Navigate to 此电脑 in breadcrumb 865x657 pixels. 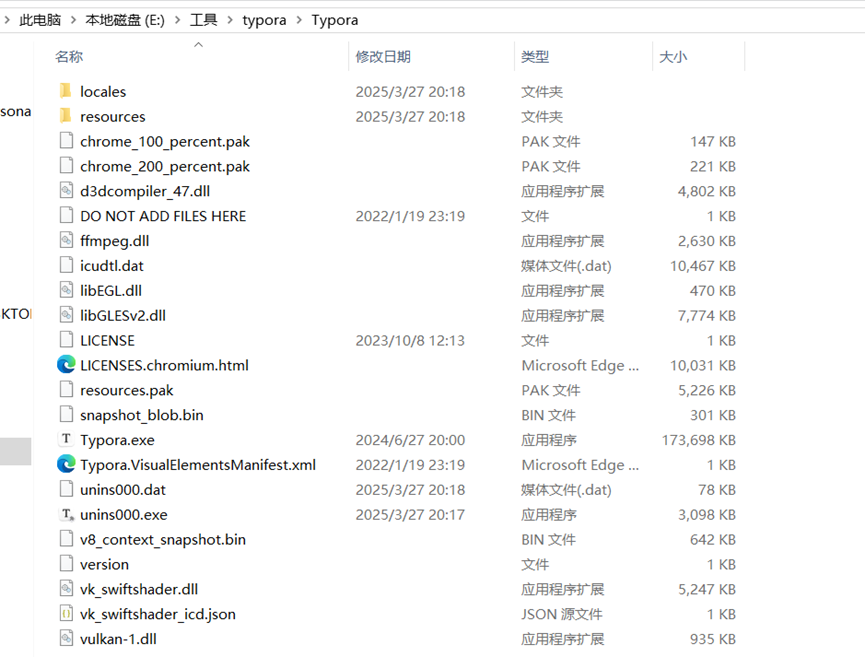pyautogui.click(x=40, y=20)
